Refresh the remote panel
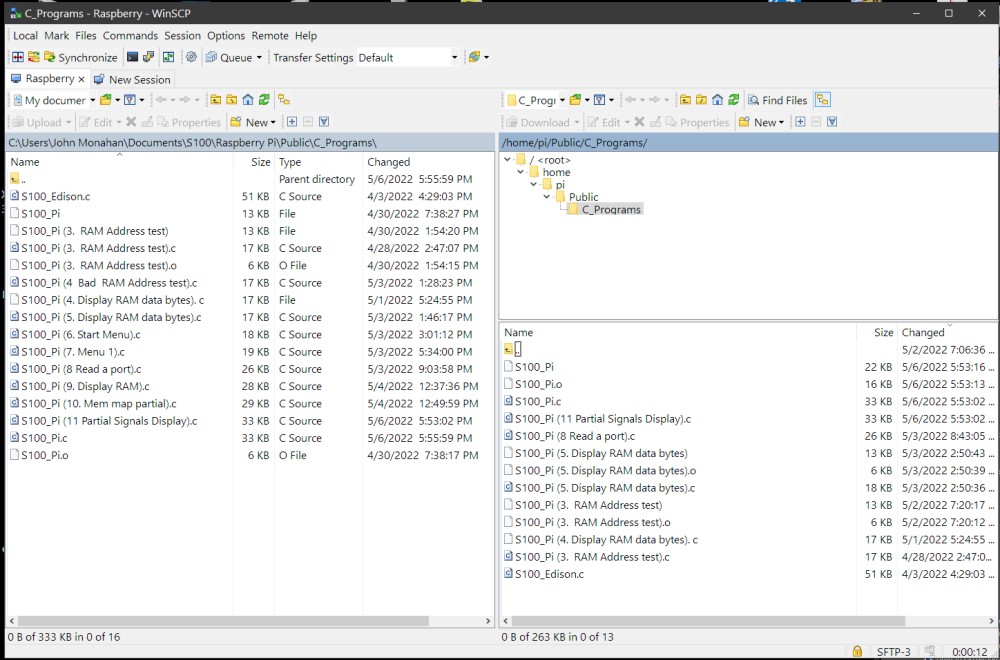Viewport: 1000px width, 660px height. (x=733, y=100)
